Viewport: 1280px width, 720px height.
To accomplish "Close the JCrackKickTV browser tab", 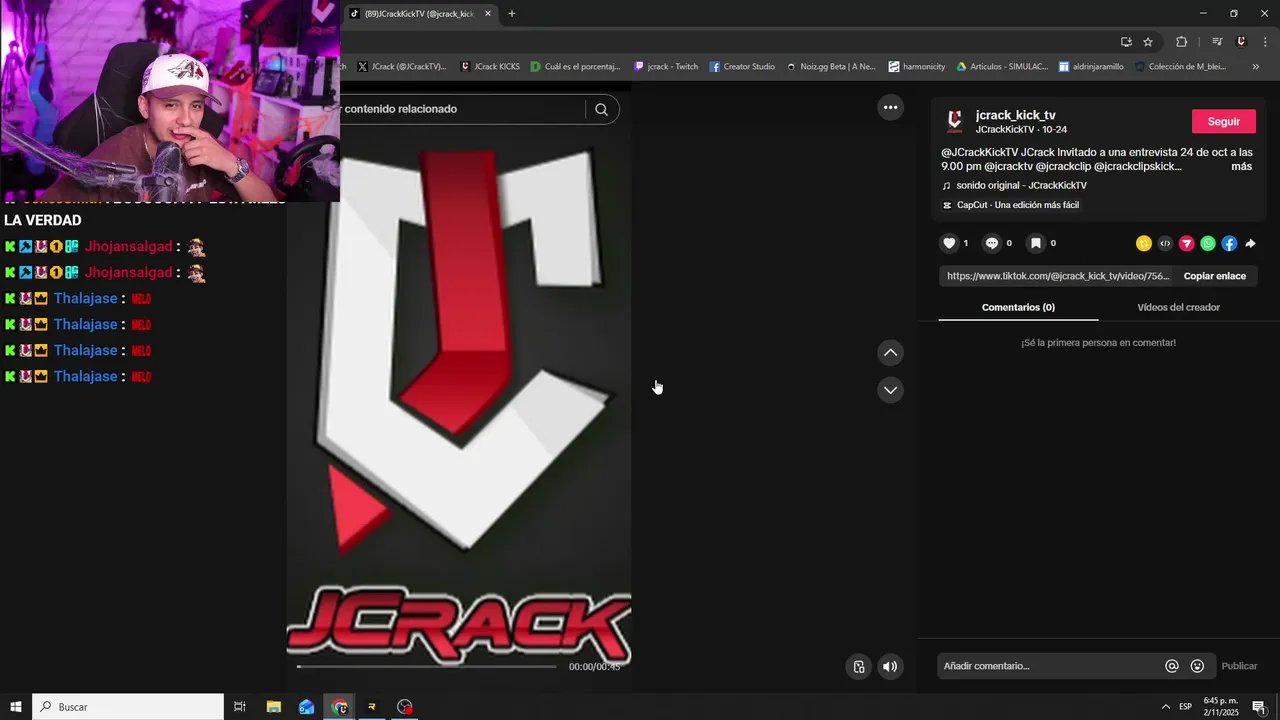I will point(488,14).
